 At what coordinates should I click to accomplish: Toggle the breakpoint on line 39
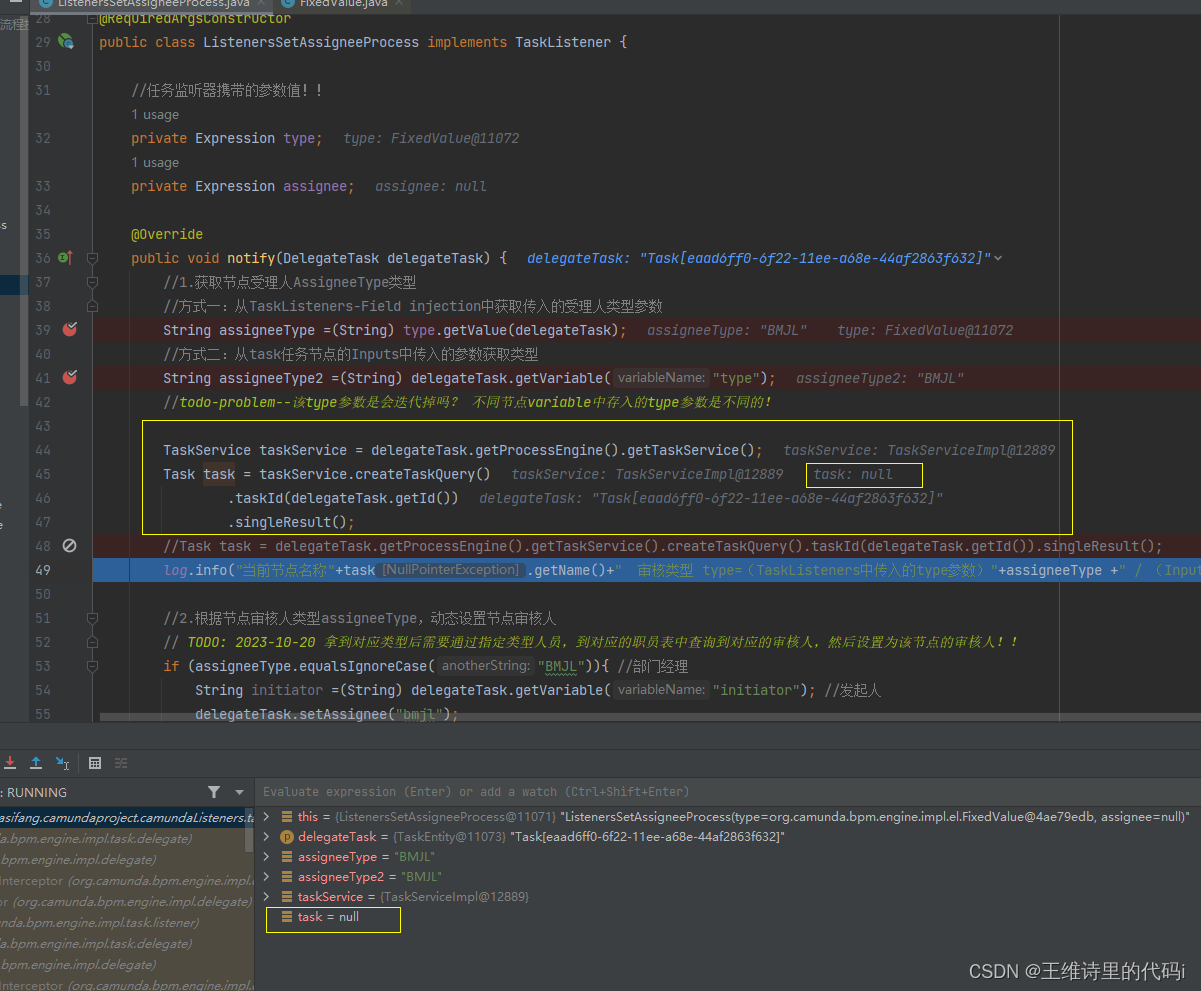(x=67, y=329)
